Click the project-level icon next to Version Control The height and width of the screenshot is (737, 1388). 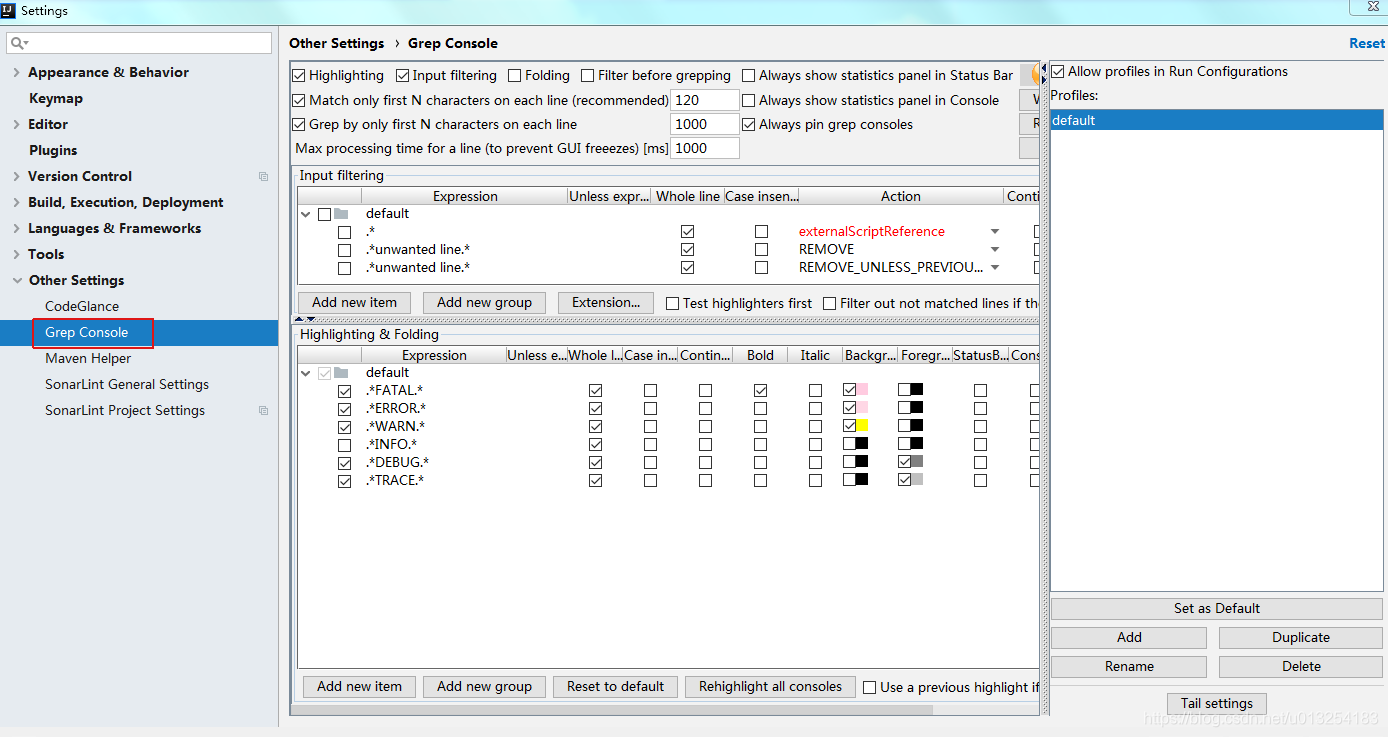coord(264,176)
